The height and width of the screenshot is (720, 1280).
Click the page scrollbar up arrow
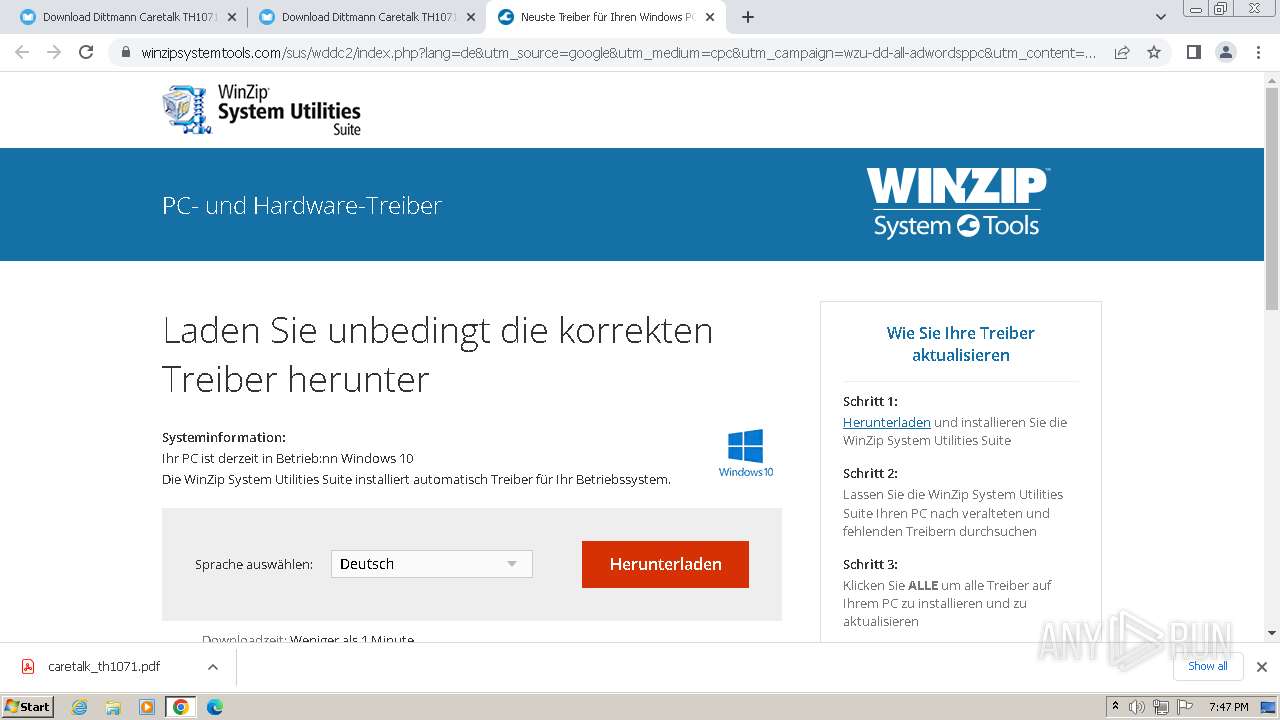click(x=1271, y=80)
